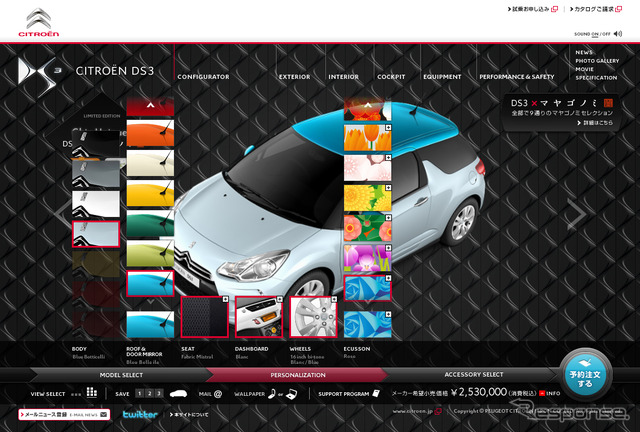Open MOVIE link

pyautogui.click(x=584, y=69)
